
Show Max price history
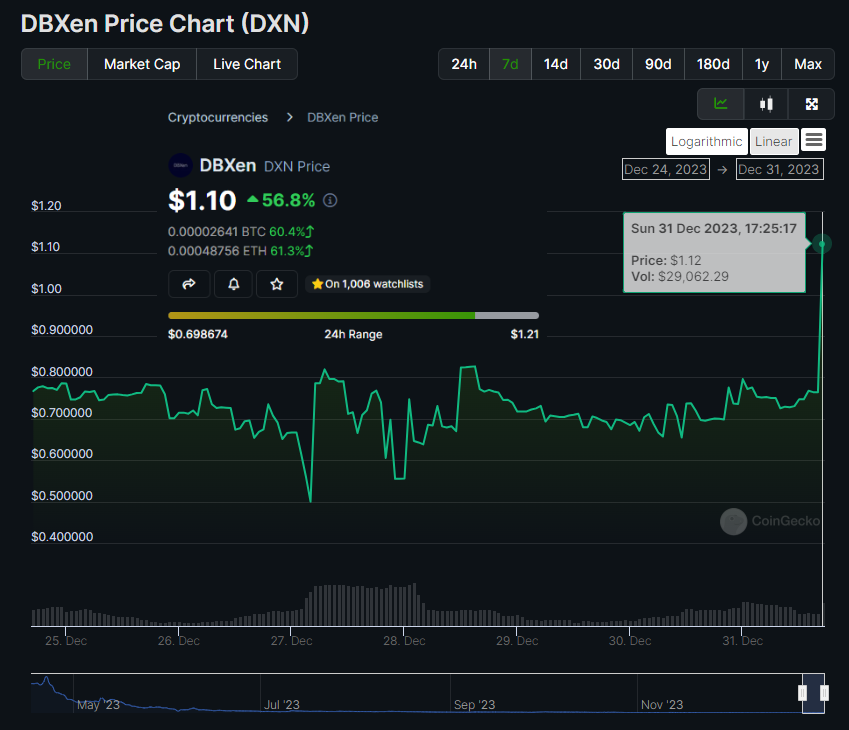click(808, 64)
